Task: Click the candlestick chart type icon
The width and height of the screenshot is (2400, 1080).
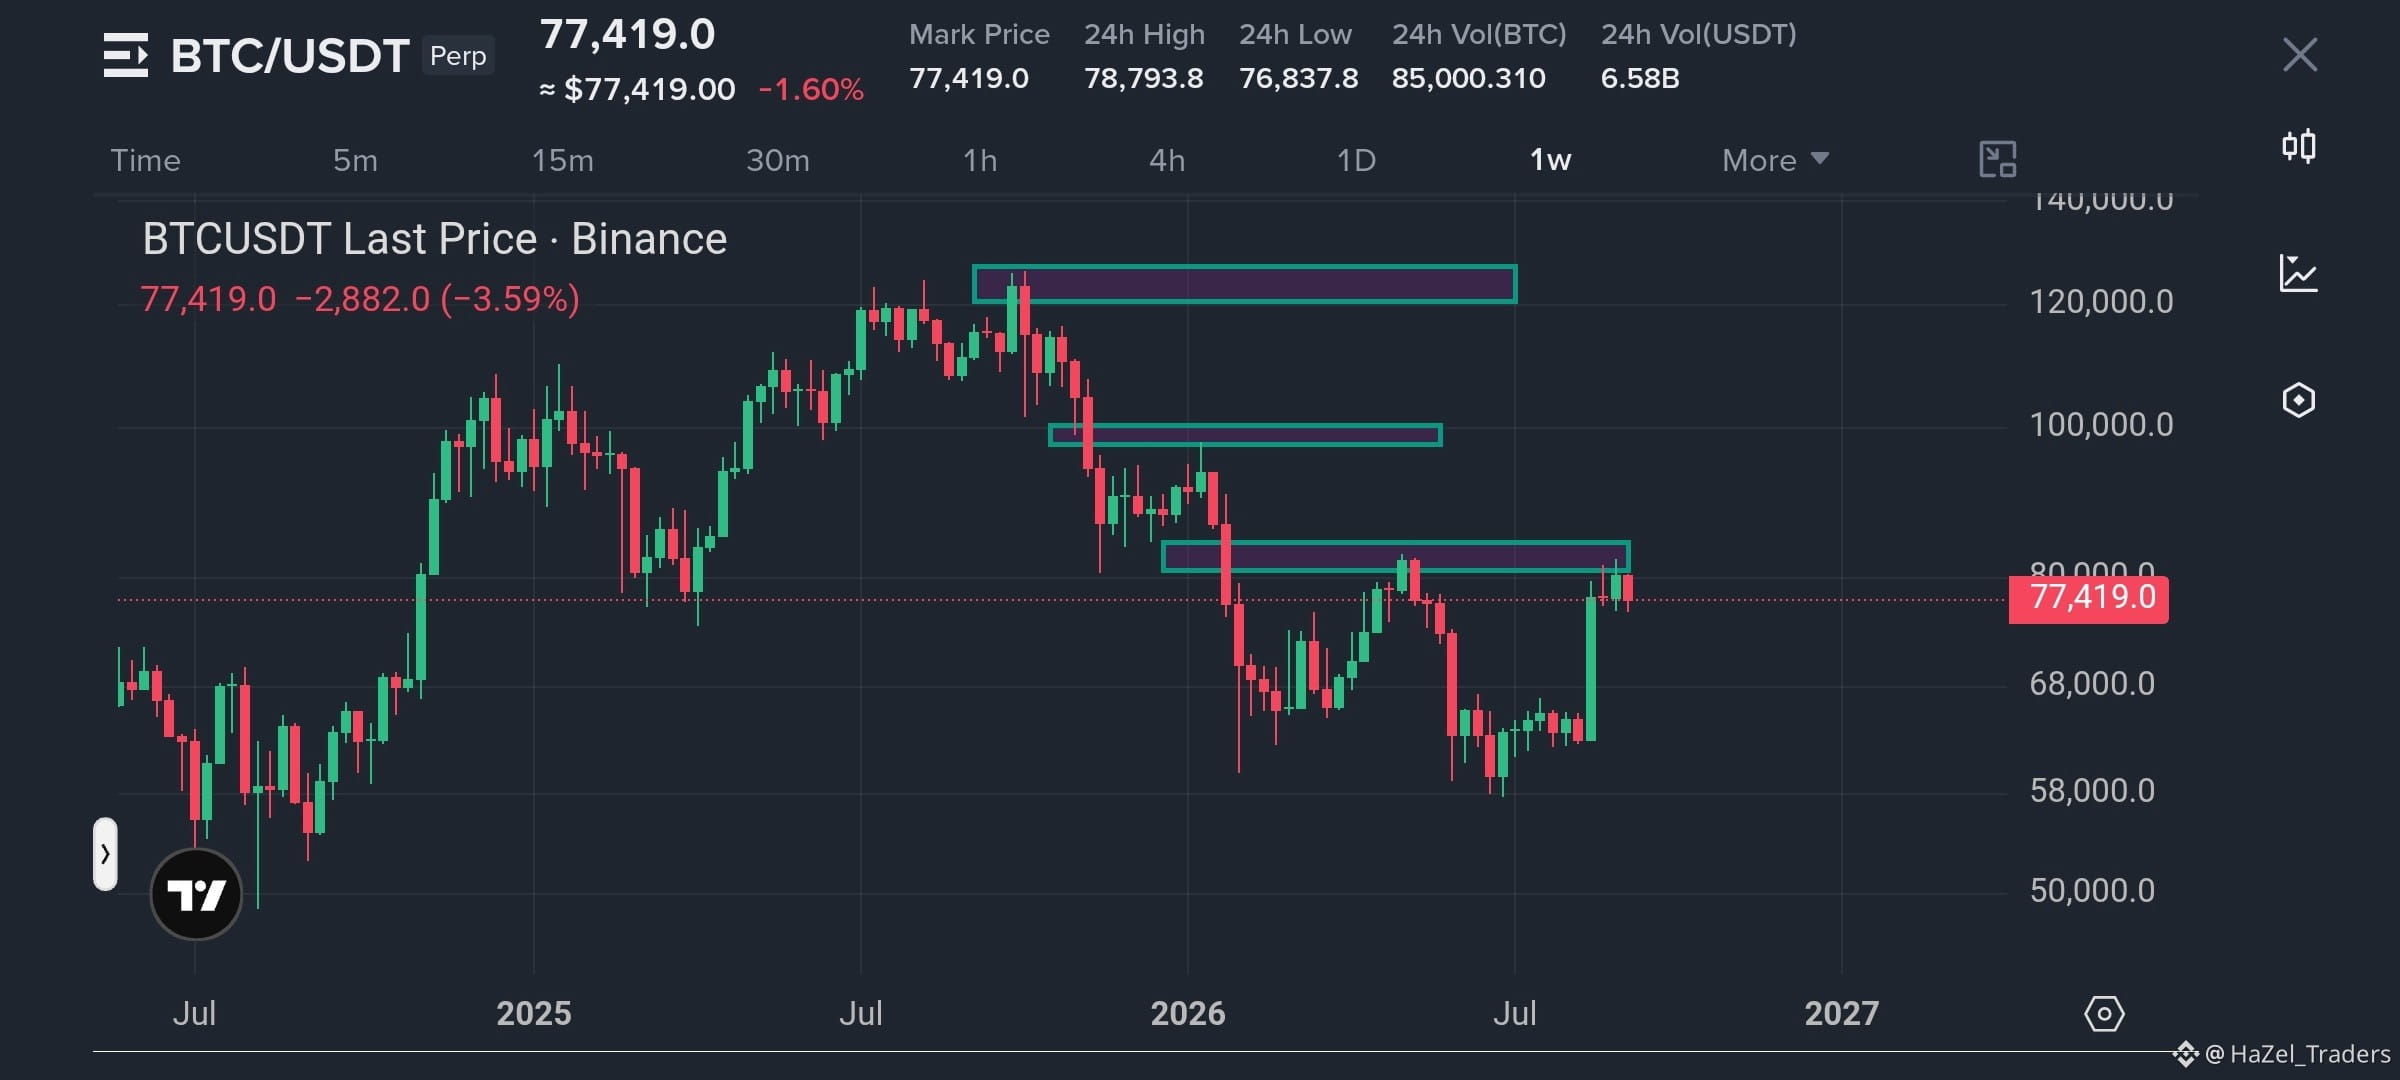Action: pyautogui.click(x=2298, y=147)
